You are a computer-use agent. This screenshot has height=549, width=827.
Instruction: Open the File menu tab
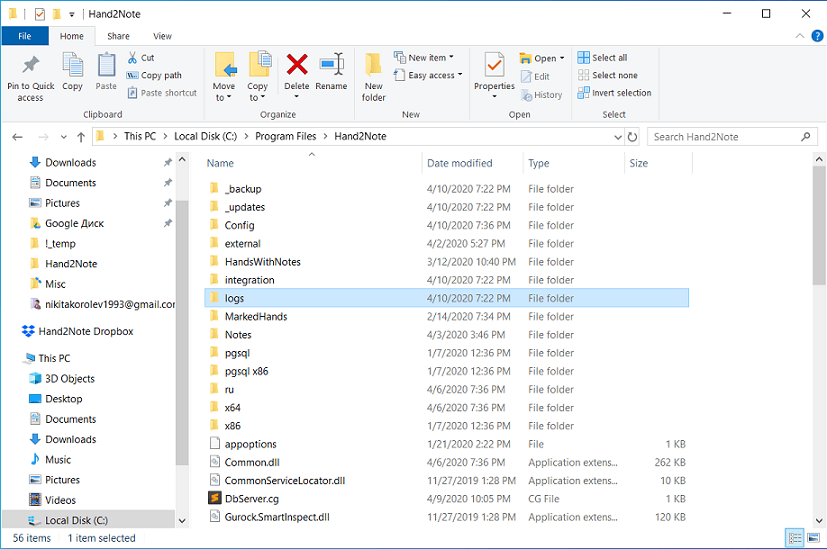tap(25, 36)
